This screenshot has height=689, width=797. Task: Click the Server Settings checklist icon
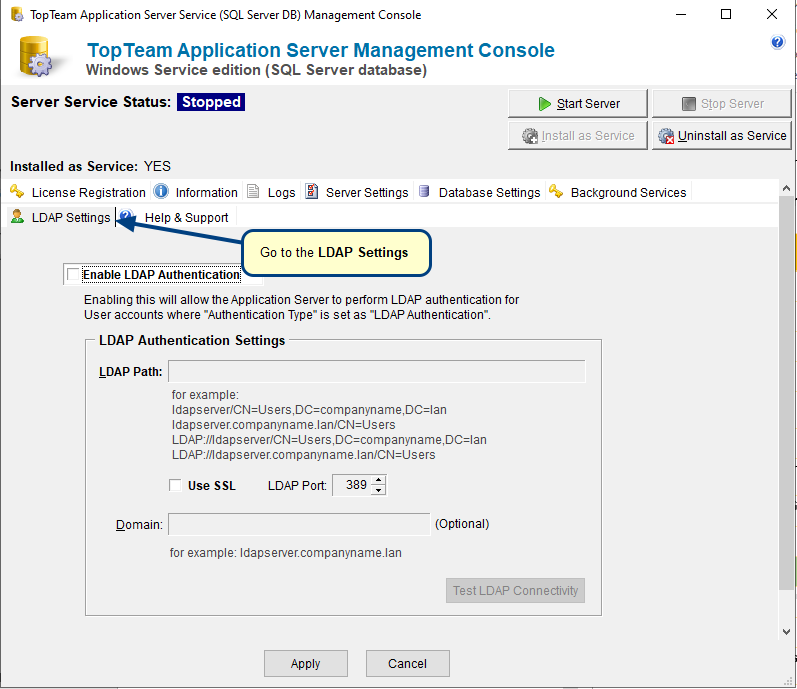click(311, 192)
